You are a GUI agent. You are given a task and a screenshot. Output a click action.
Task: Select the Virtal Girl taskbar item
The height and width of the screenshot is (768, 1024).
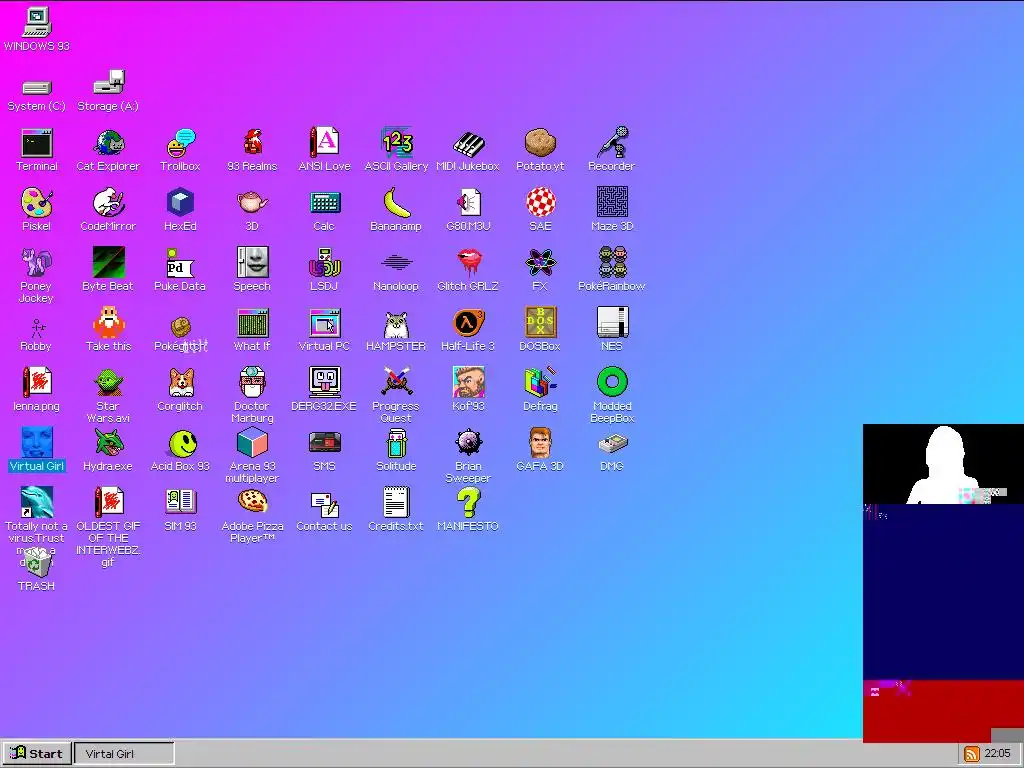(124, 754)
